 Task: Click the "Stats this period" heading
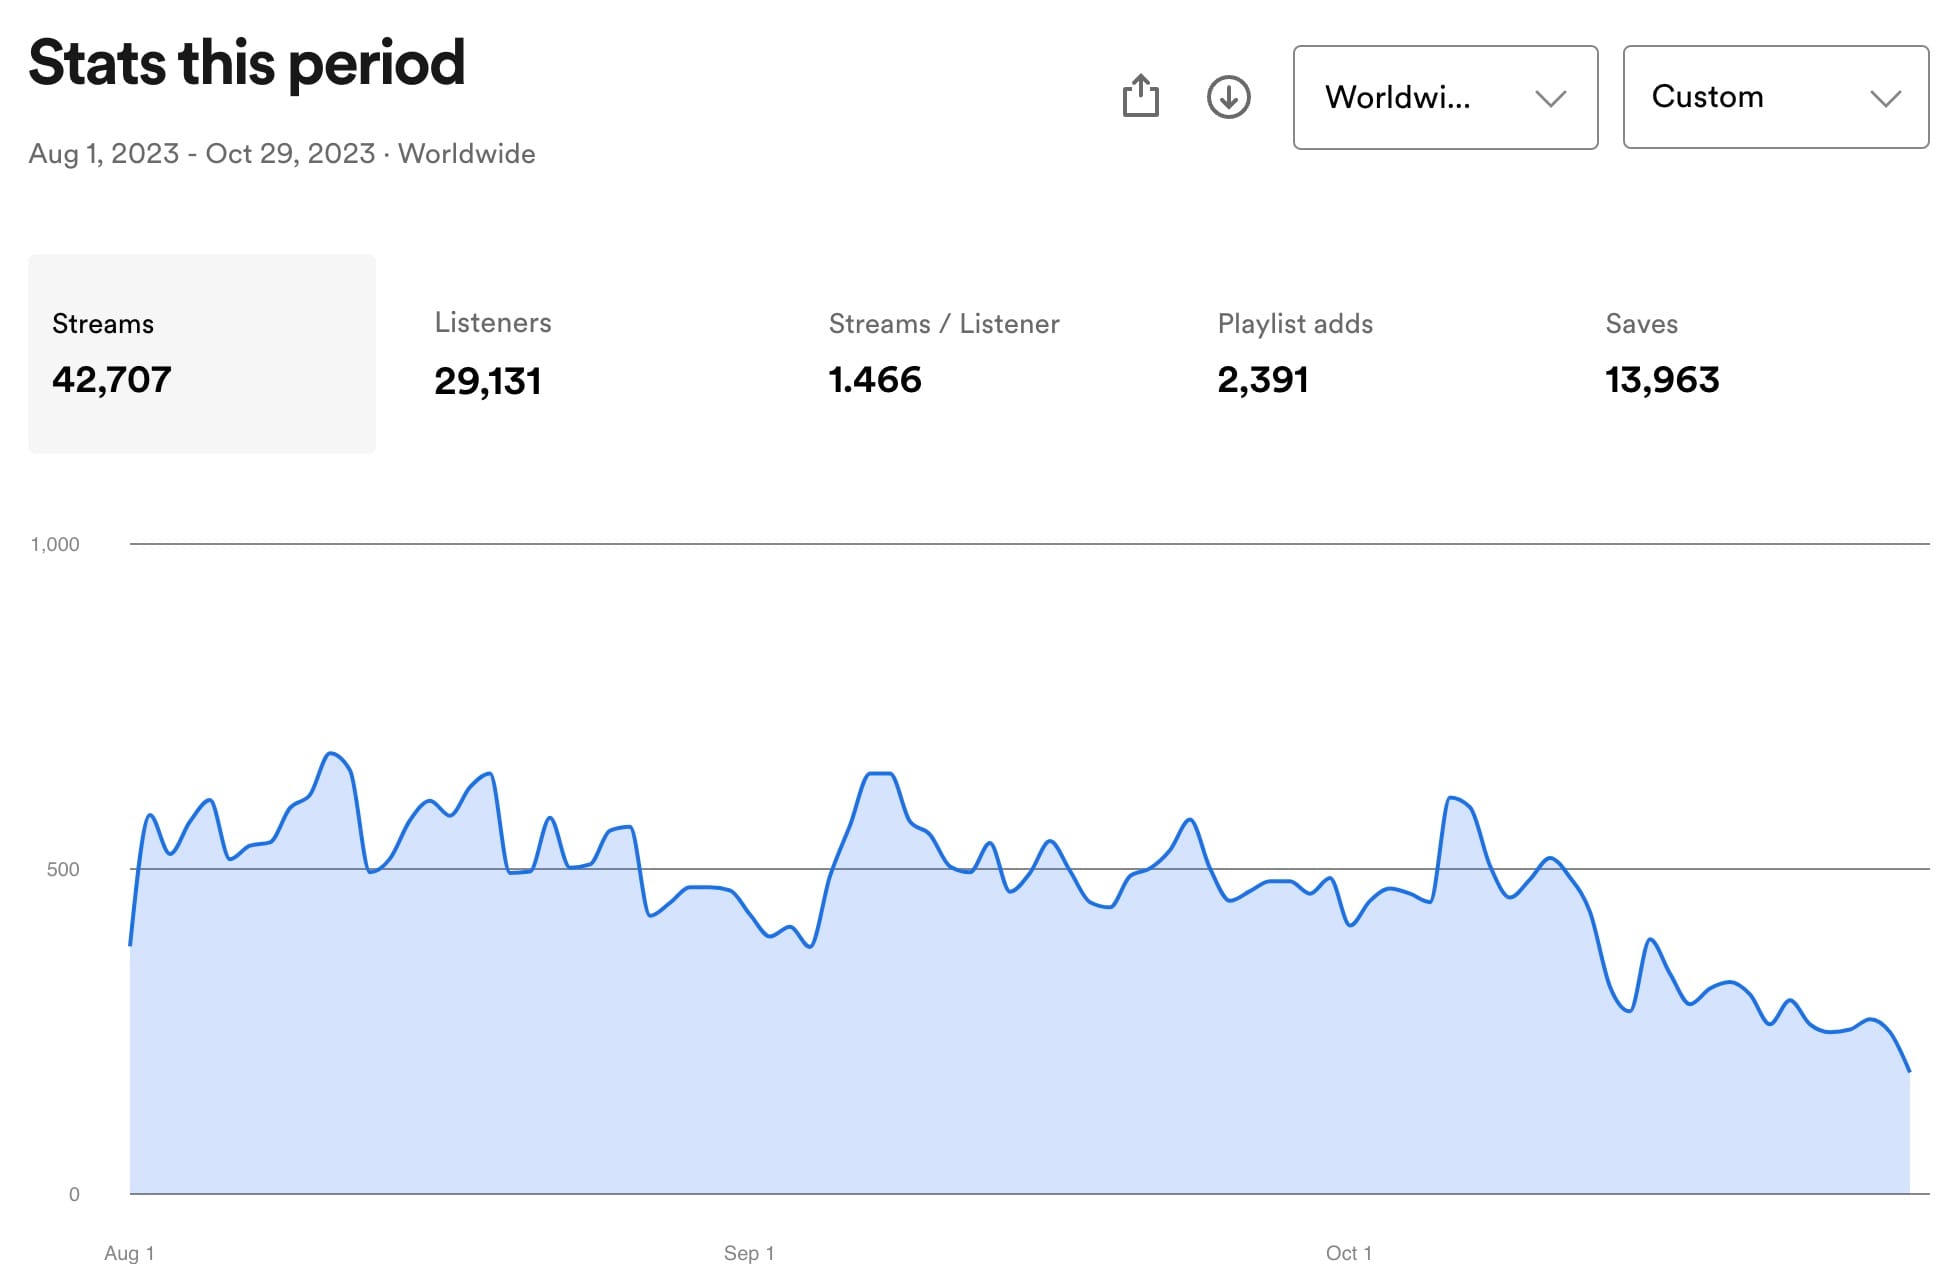coord(246,63)
